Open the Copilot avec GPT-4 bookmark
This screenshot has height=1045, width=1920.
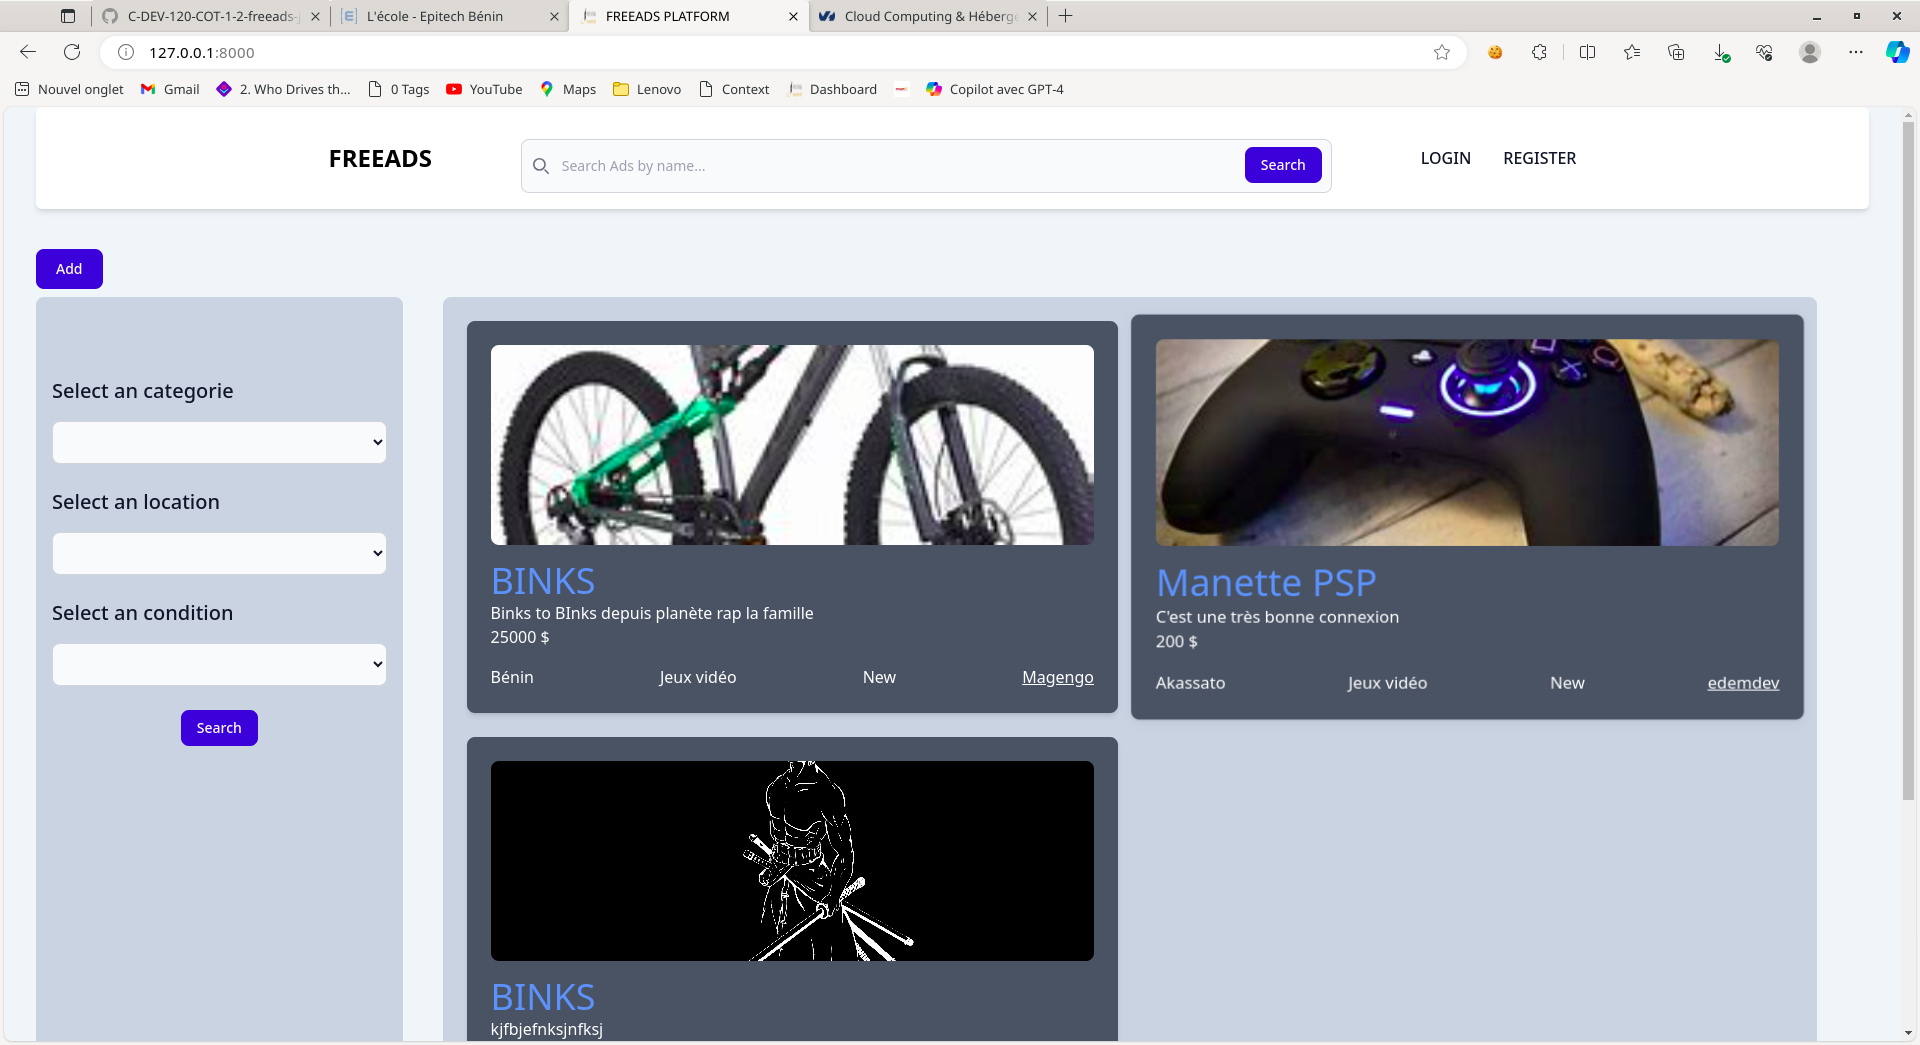pos(993,89)
